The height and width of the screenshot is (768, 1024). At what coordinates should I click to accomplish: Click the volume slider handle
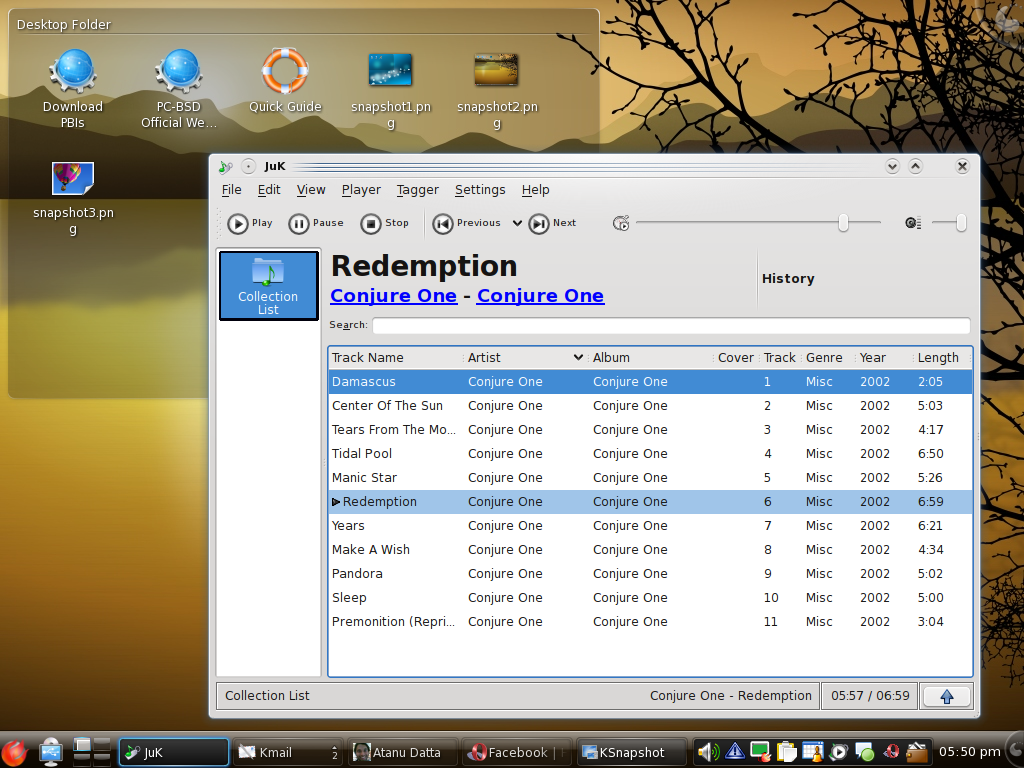tap(961, 223)
